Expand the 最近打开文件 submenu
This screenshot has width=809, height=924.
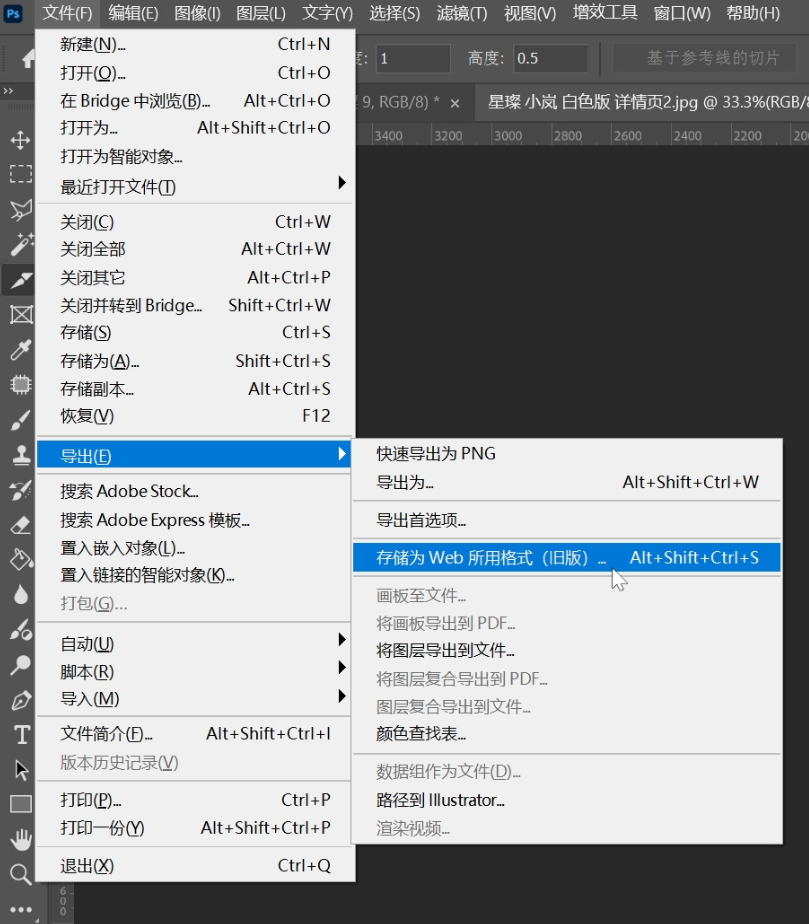point(195,187)
